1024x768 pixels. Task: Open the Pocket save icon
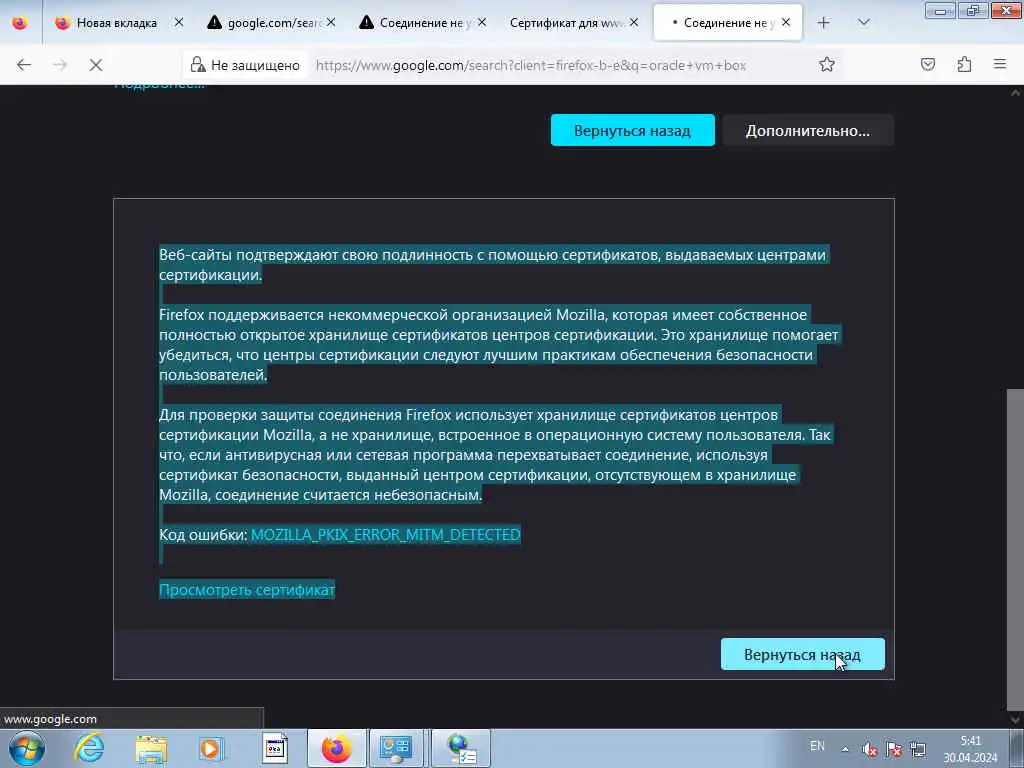pyautogui.click(x=928, y=65)
